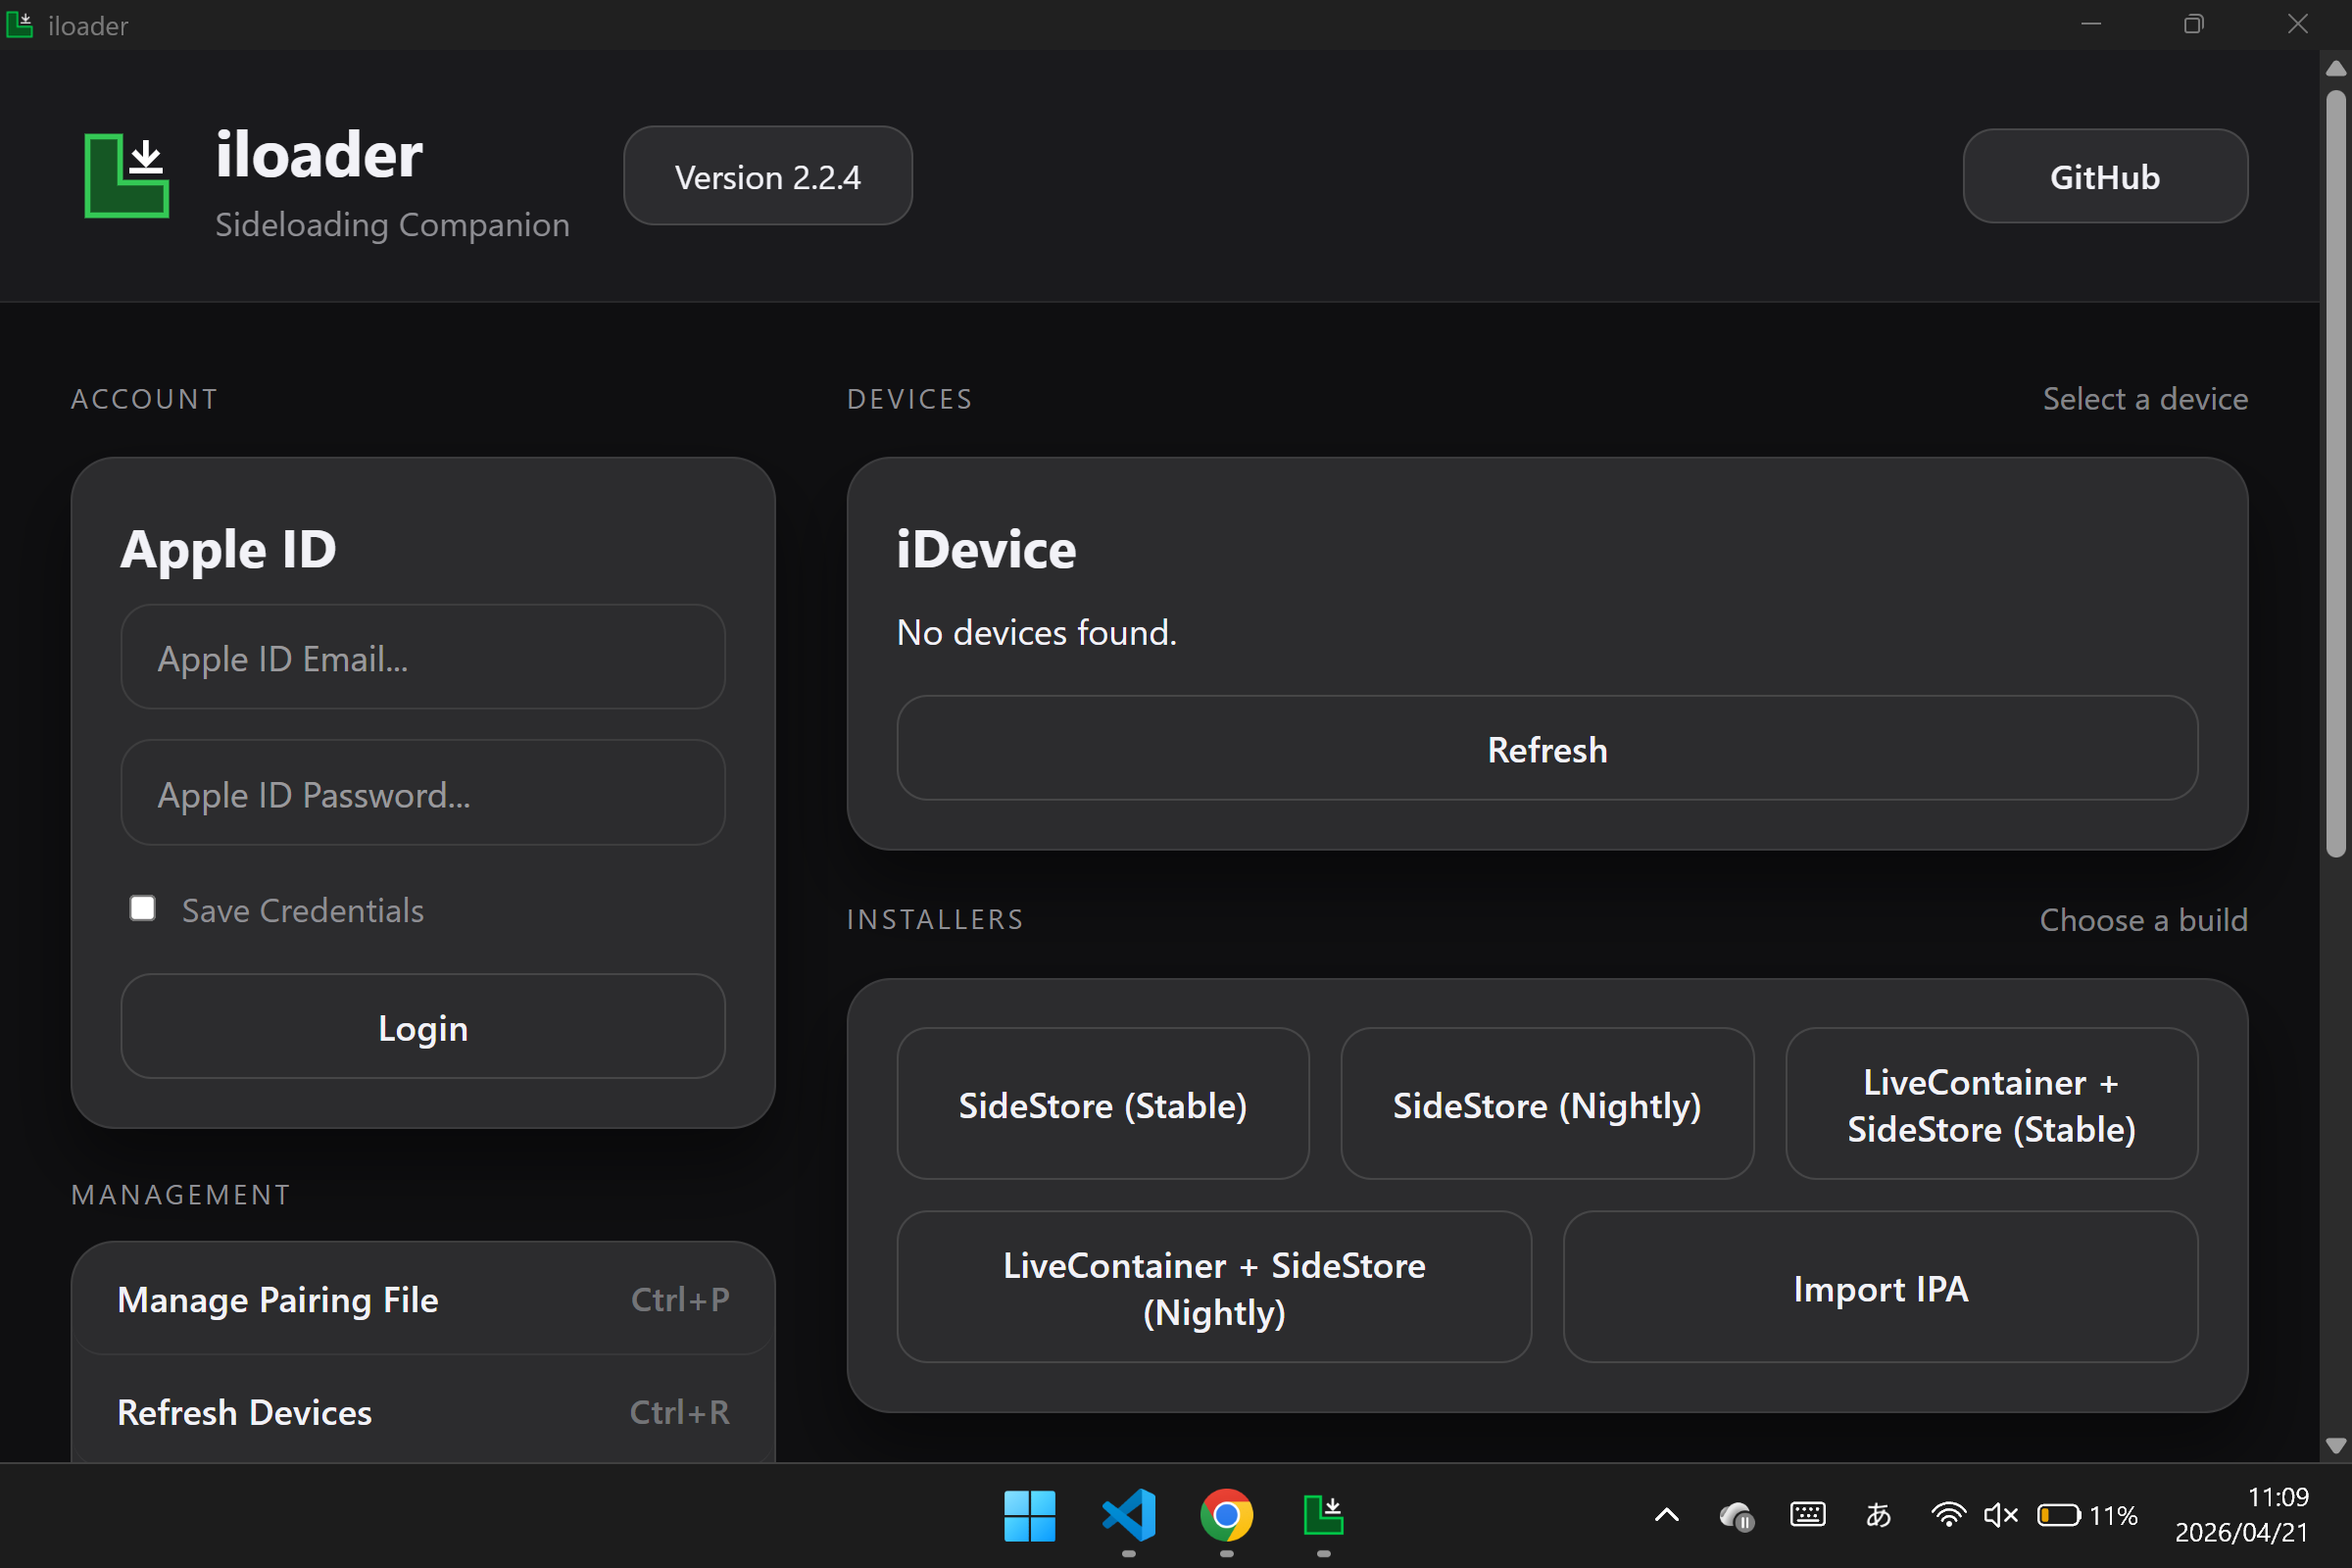Screen dimensions: 2352x1568
Task: Click the Version 2.2.4 button
Action: click(768, 176)
